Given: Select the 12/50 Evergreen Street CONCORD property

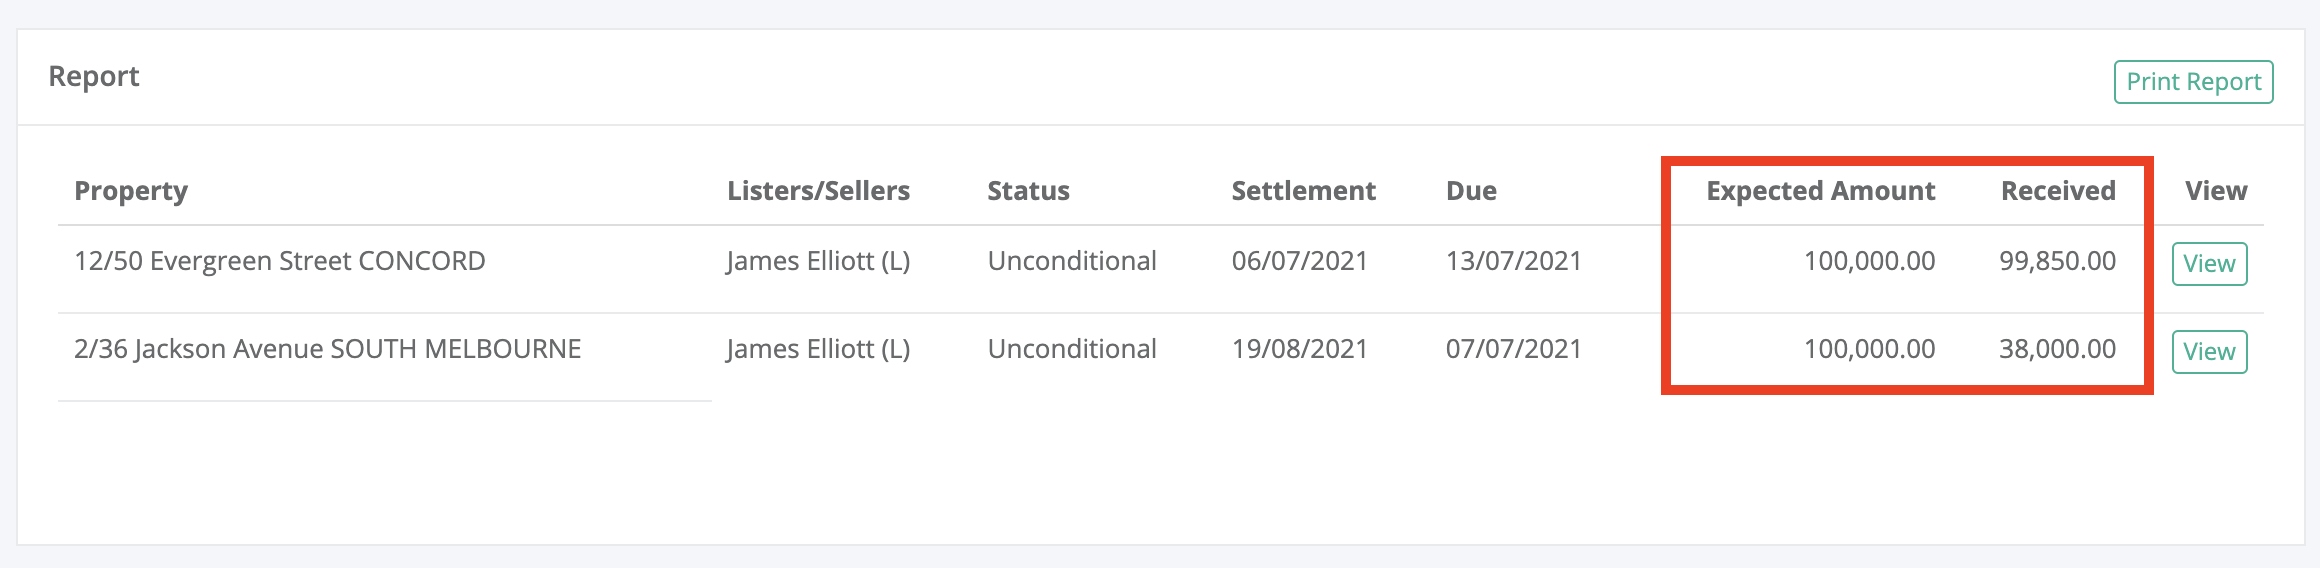Looking at the screenshot, I should tap(280, 261).
